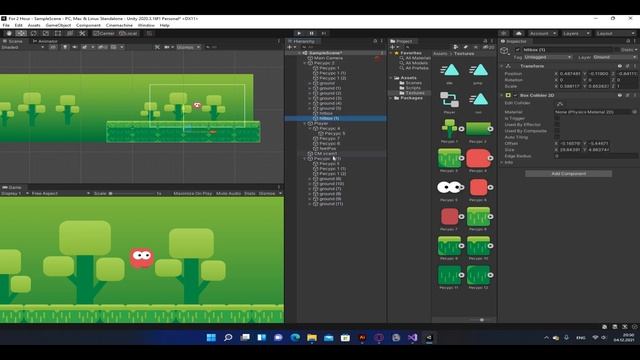Open the Gizmos dropdown in Scene view
Image resolution: width=640 pixels, height=360 pixels.
point(188,47)
